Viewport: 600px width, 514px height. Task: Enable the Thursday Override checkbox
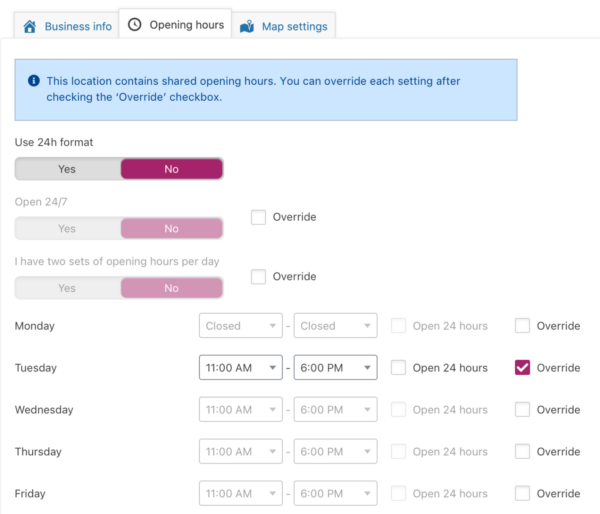coord(523,452)
